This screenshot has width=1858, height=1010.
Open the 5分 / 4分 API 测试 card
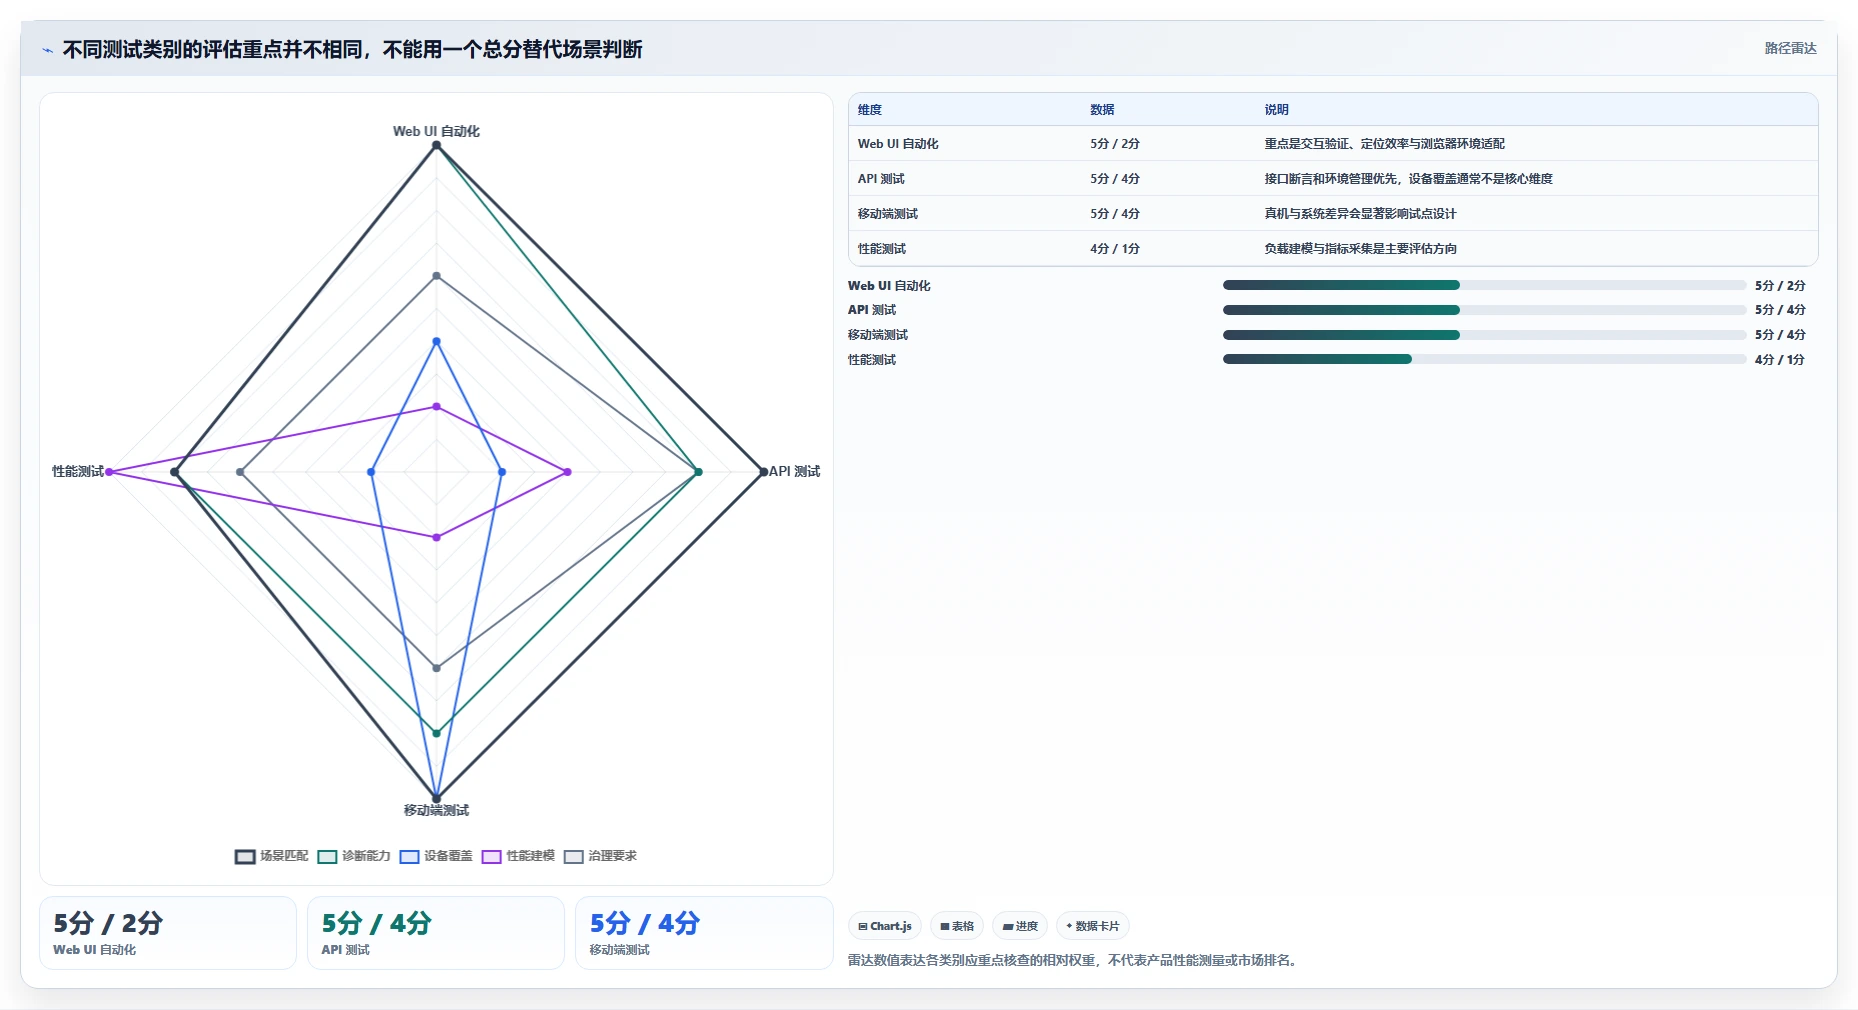pos(436,933)
